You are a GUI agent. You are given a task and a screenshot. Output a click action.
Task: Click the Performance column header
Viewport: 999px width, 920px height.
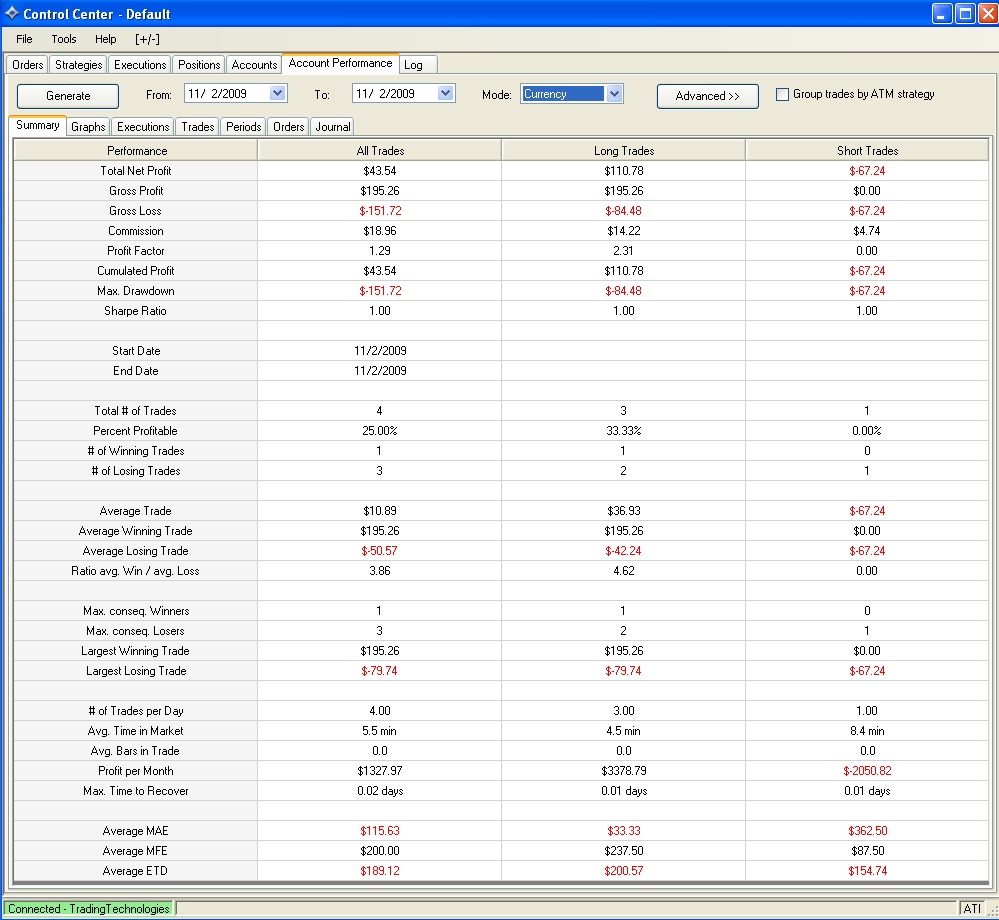[136, 150]
